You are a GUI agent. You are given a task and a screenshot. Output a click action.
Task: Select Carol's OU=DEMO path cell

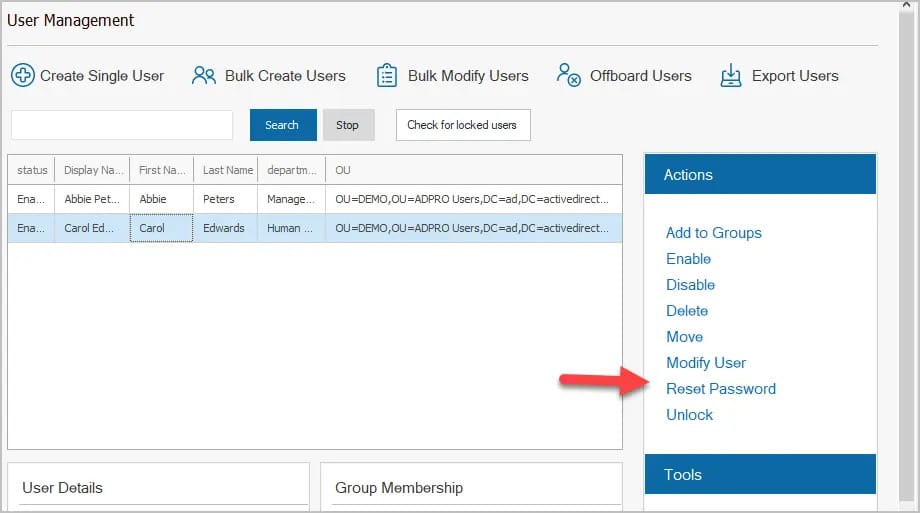tap(473, 228)
